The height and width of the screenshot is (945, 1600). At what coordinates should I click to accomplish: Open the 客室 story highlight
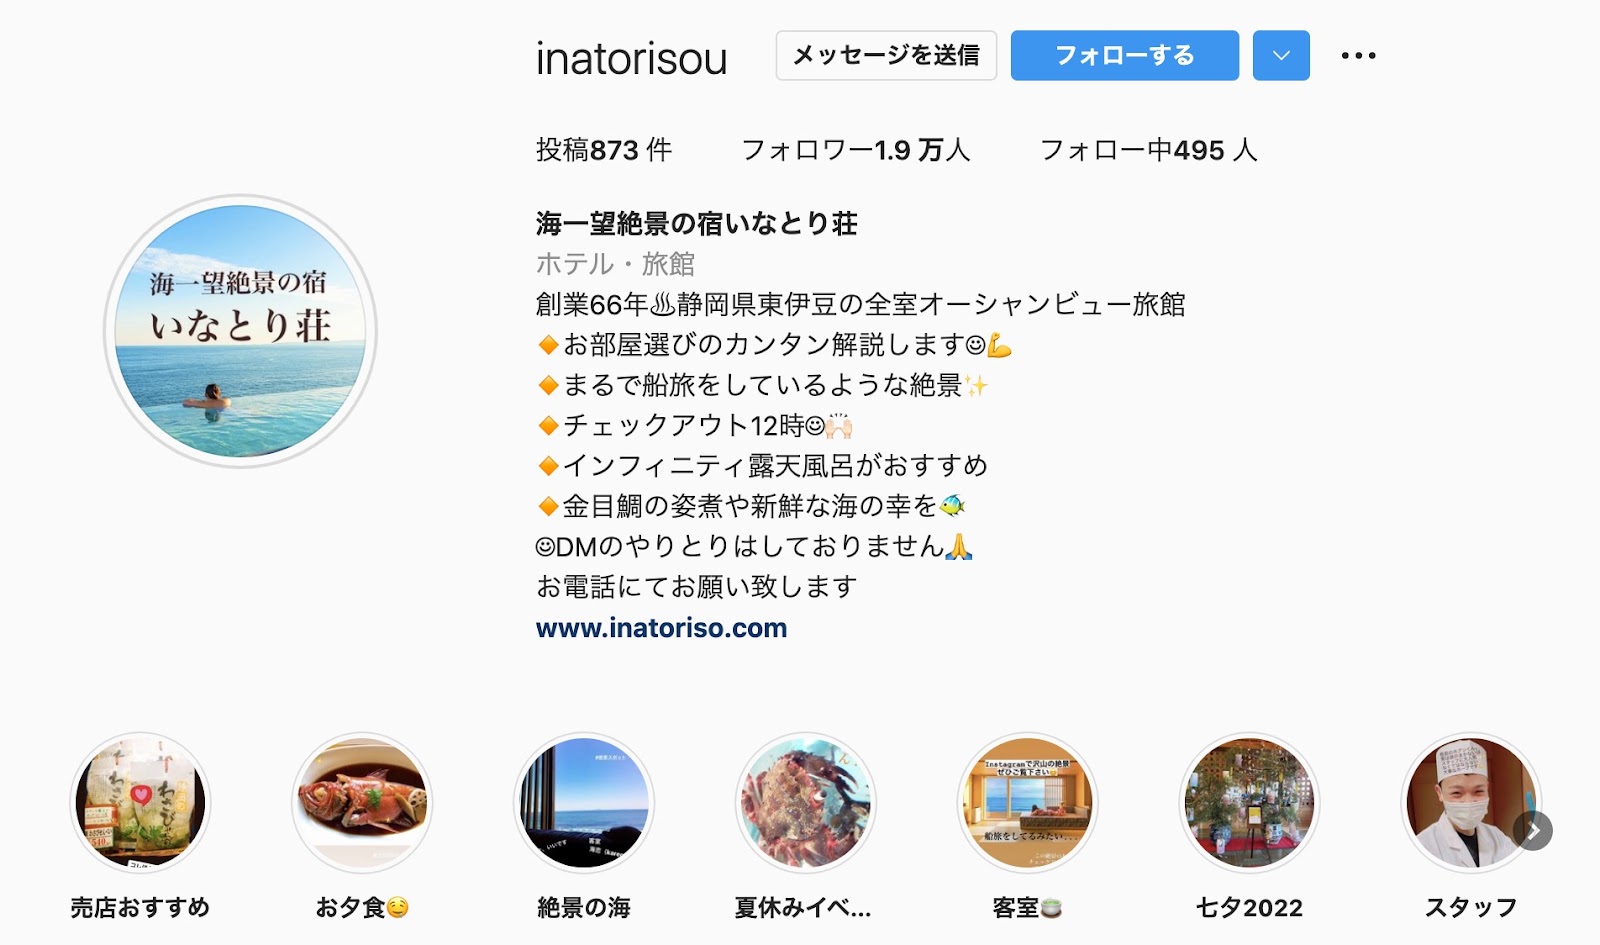coord(1028,803)
